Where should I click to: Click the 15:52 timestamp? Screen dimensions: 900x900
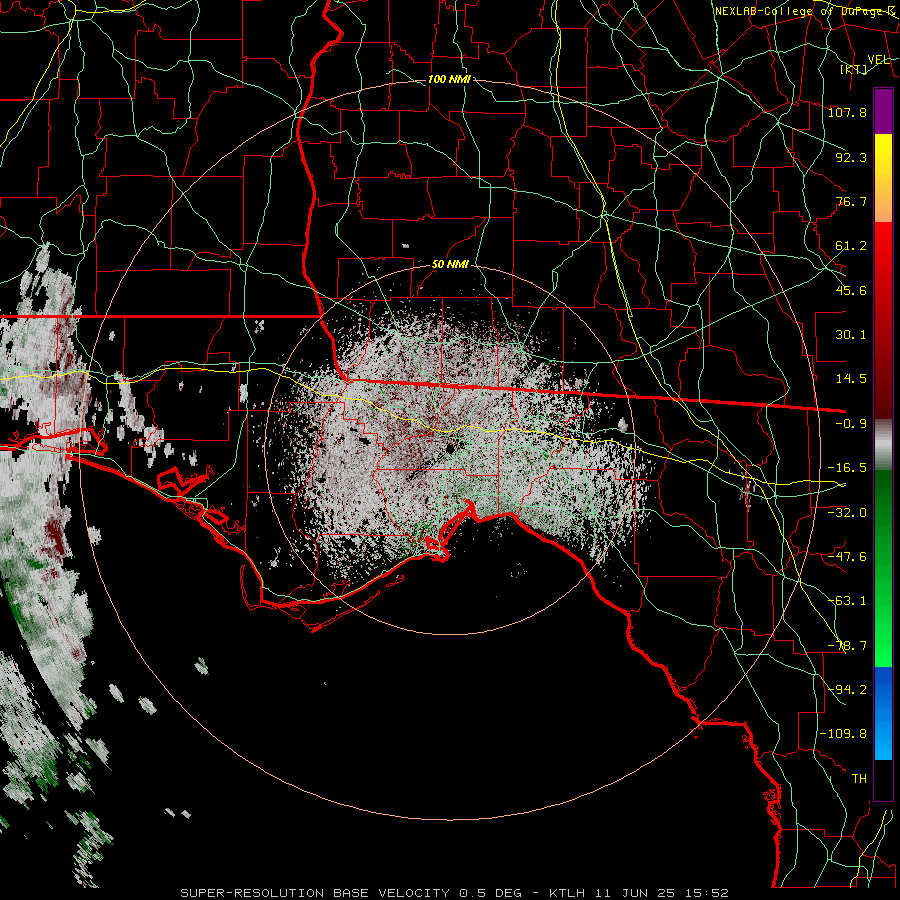pyautogui.click(x=709, y=893)
